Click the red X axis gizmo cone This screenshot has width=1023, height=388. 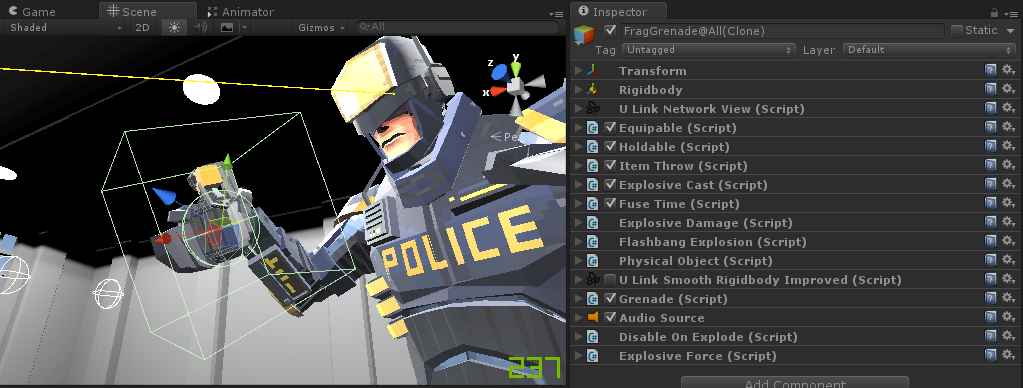pos(497,91)
